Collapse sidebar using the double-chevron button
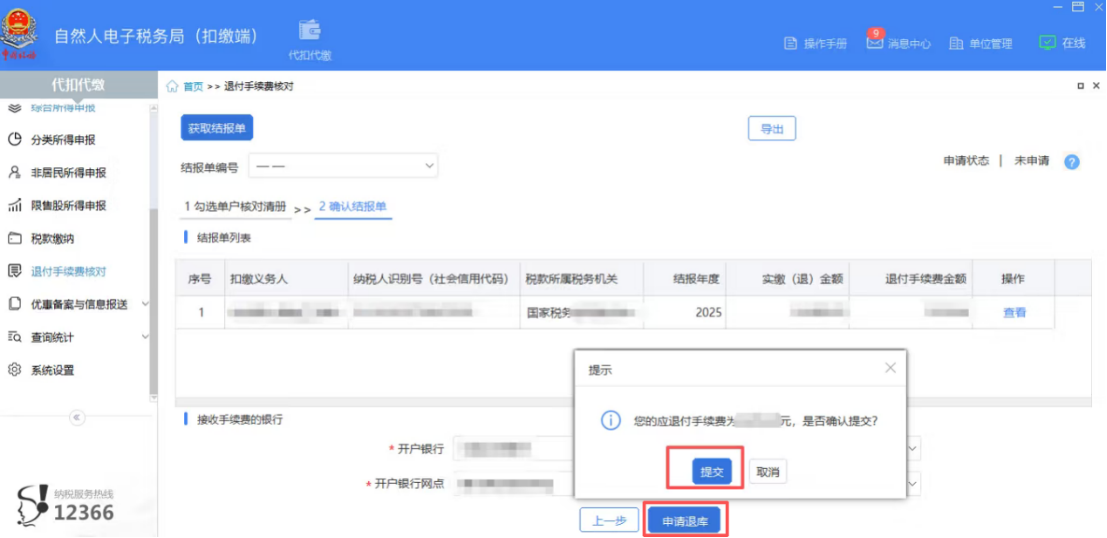Viewport: 1107px width, 538px height. coord(78,417)
